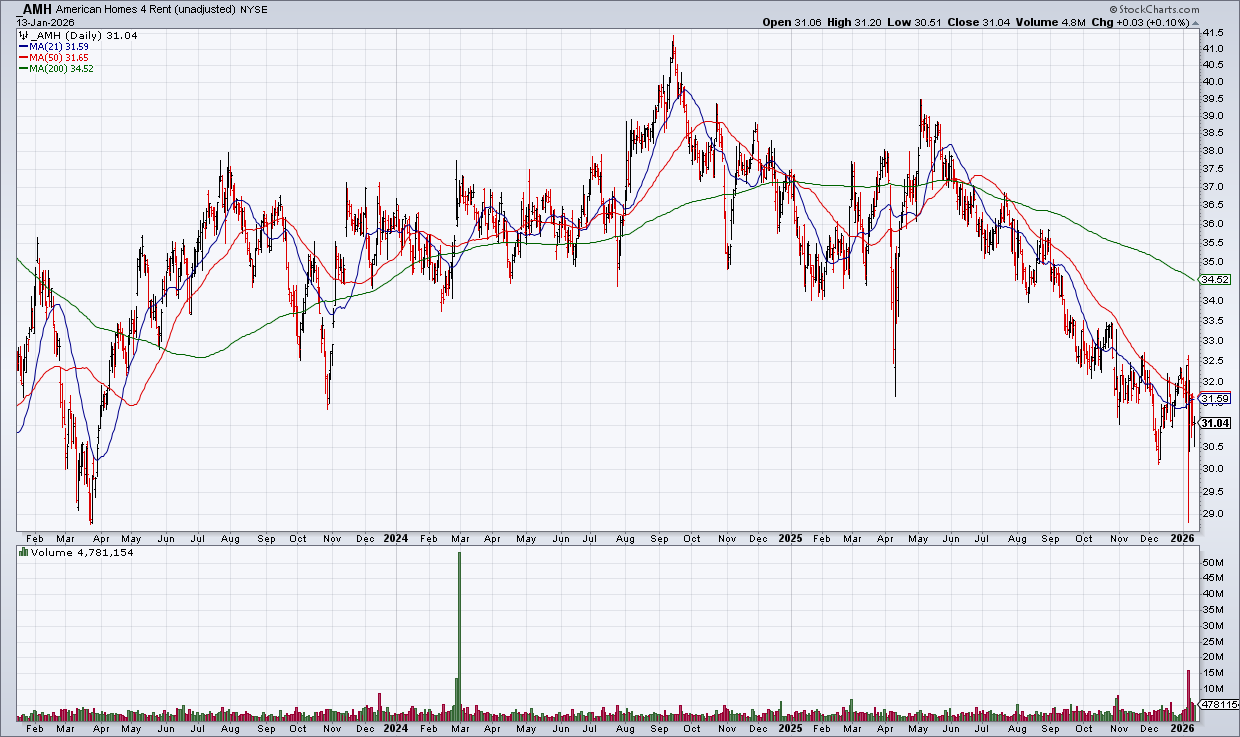Click the green 34.52 price tag on axis
Image resolution: width=1240 pixels, height=737 pixels.
1213,279
